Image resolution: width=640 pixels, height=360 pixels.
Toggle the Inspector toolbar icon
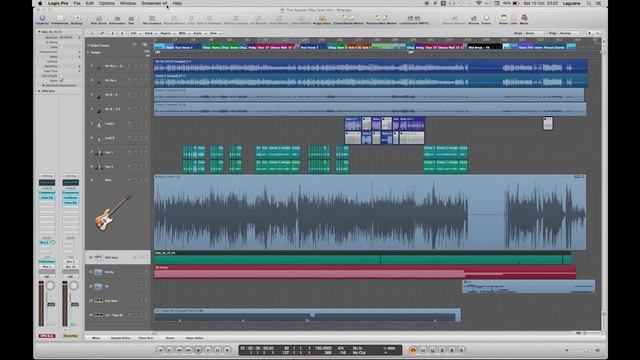tap(42, 19)
